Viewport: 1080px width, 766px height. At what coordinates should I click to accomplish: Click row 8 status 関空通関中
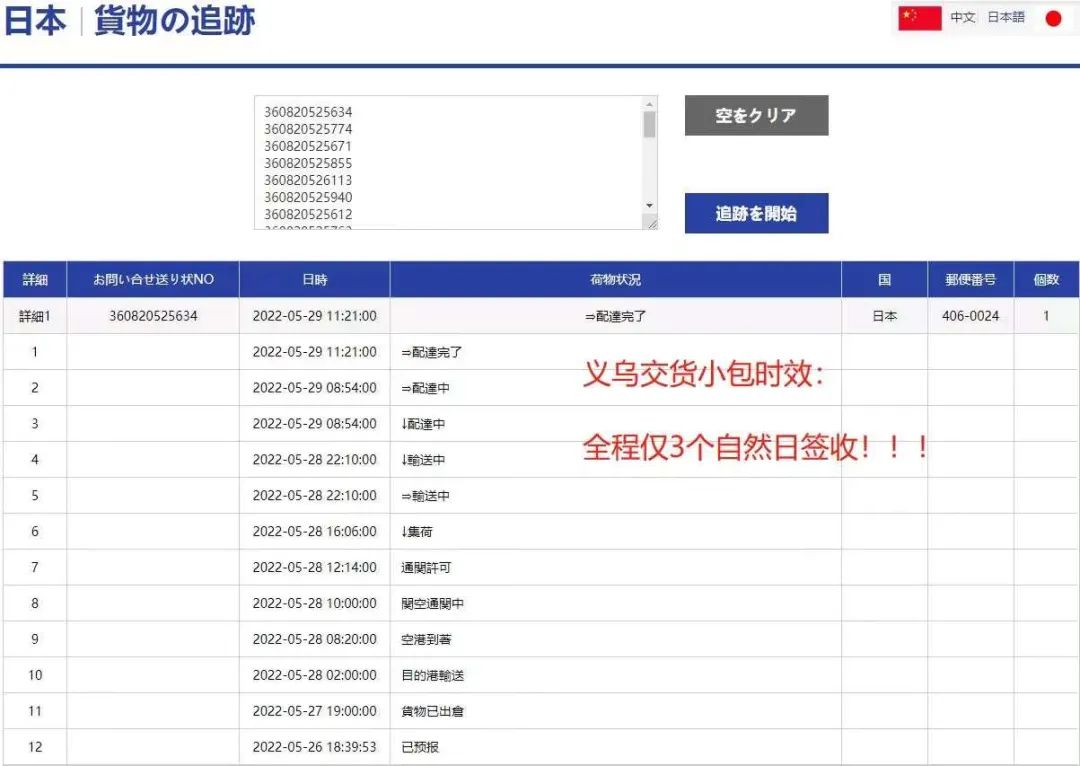[433, 603]
